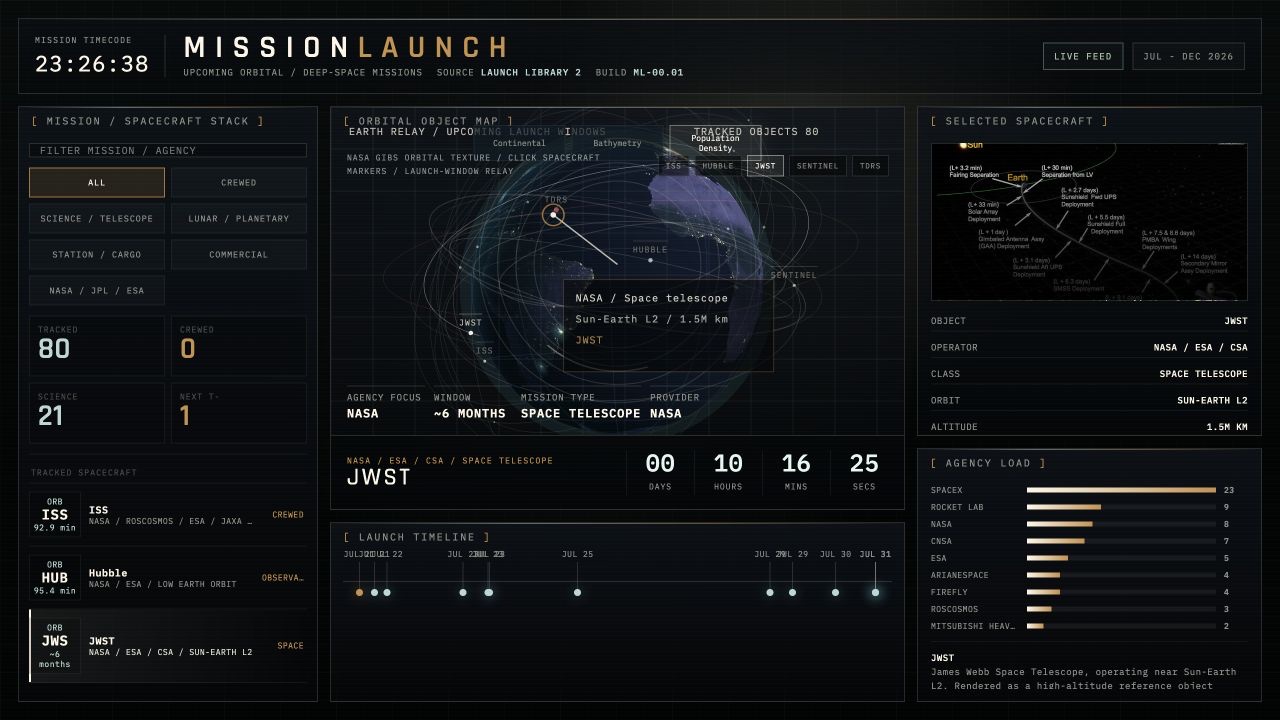The width and height of the screenshot is (1280, 720).
Task: Switch to the TDRS map tab
Action: coord(870,166)
